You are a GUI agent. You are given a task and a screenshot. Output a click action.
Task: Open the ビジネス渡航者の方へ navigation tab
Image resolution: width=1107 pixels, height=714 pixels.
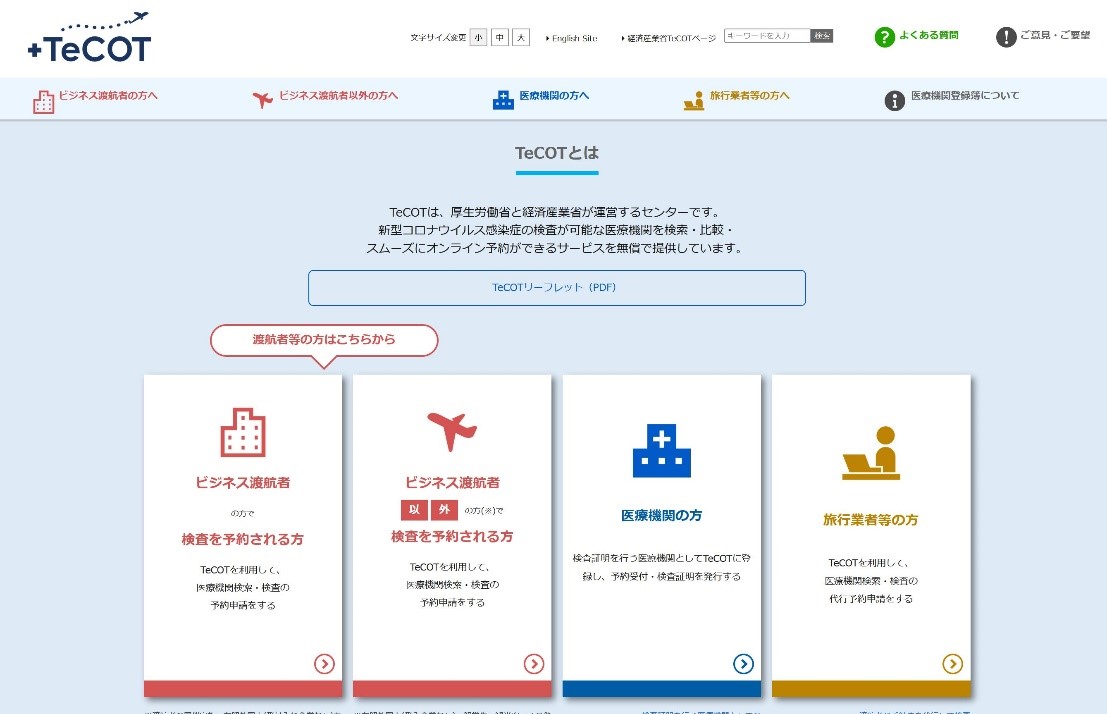[x=108, y=97]
